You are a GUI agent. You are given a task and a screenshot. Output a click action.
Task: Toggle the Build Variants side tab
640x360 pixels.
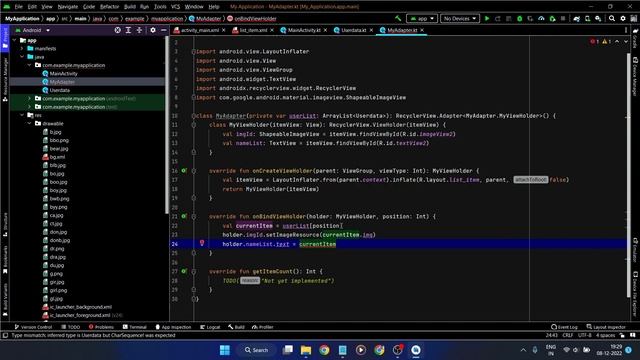tap(5, 300)
